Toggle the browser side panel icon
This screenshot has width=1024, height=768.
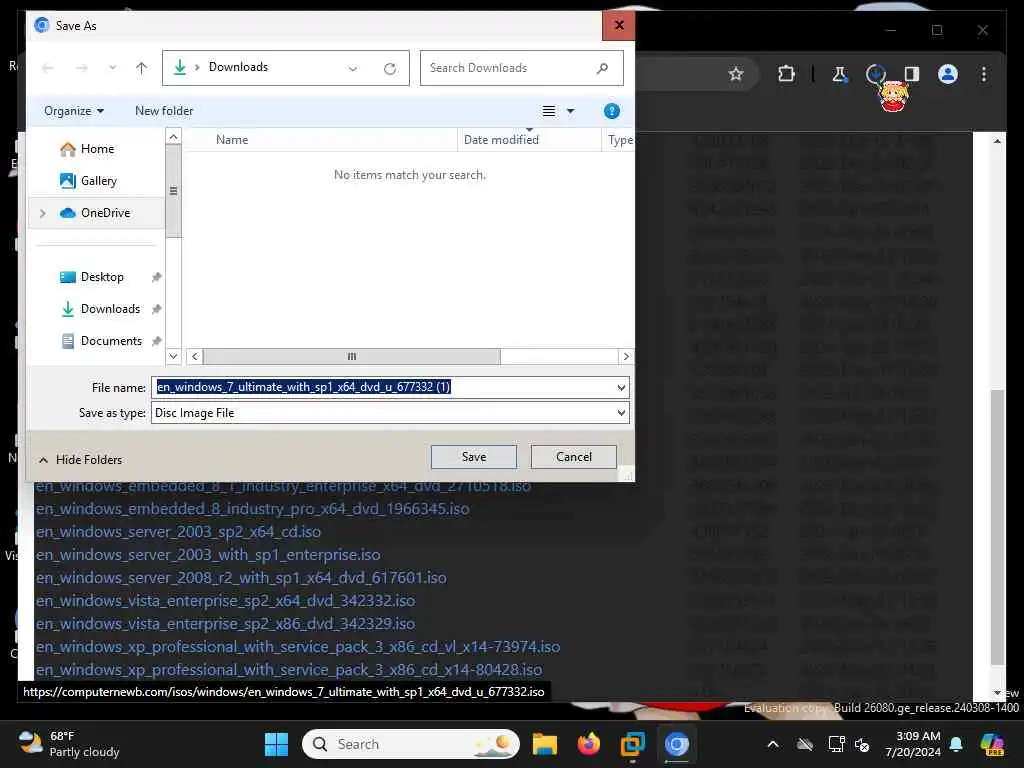[x=912, y=74]
